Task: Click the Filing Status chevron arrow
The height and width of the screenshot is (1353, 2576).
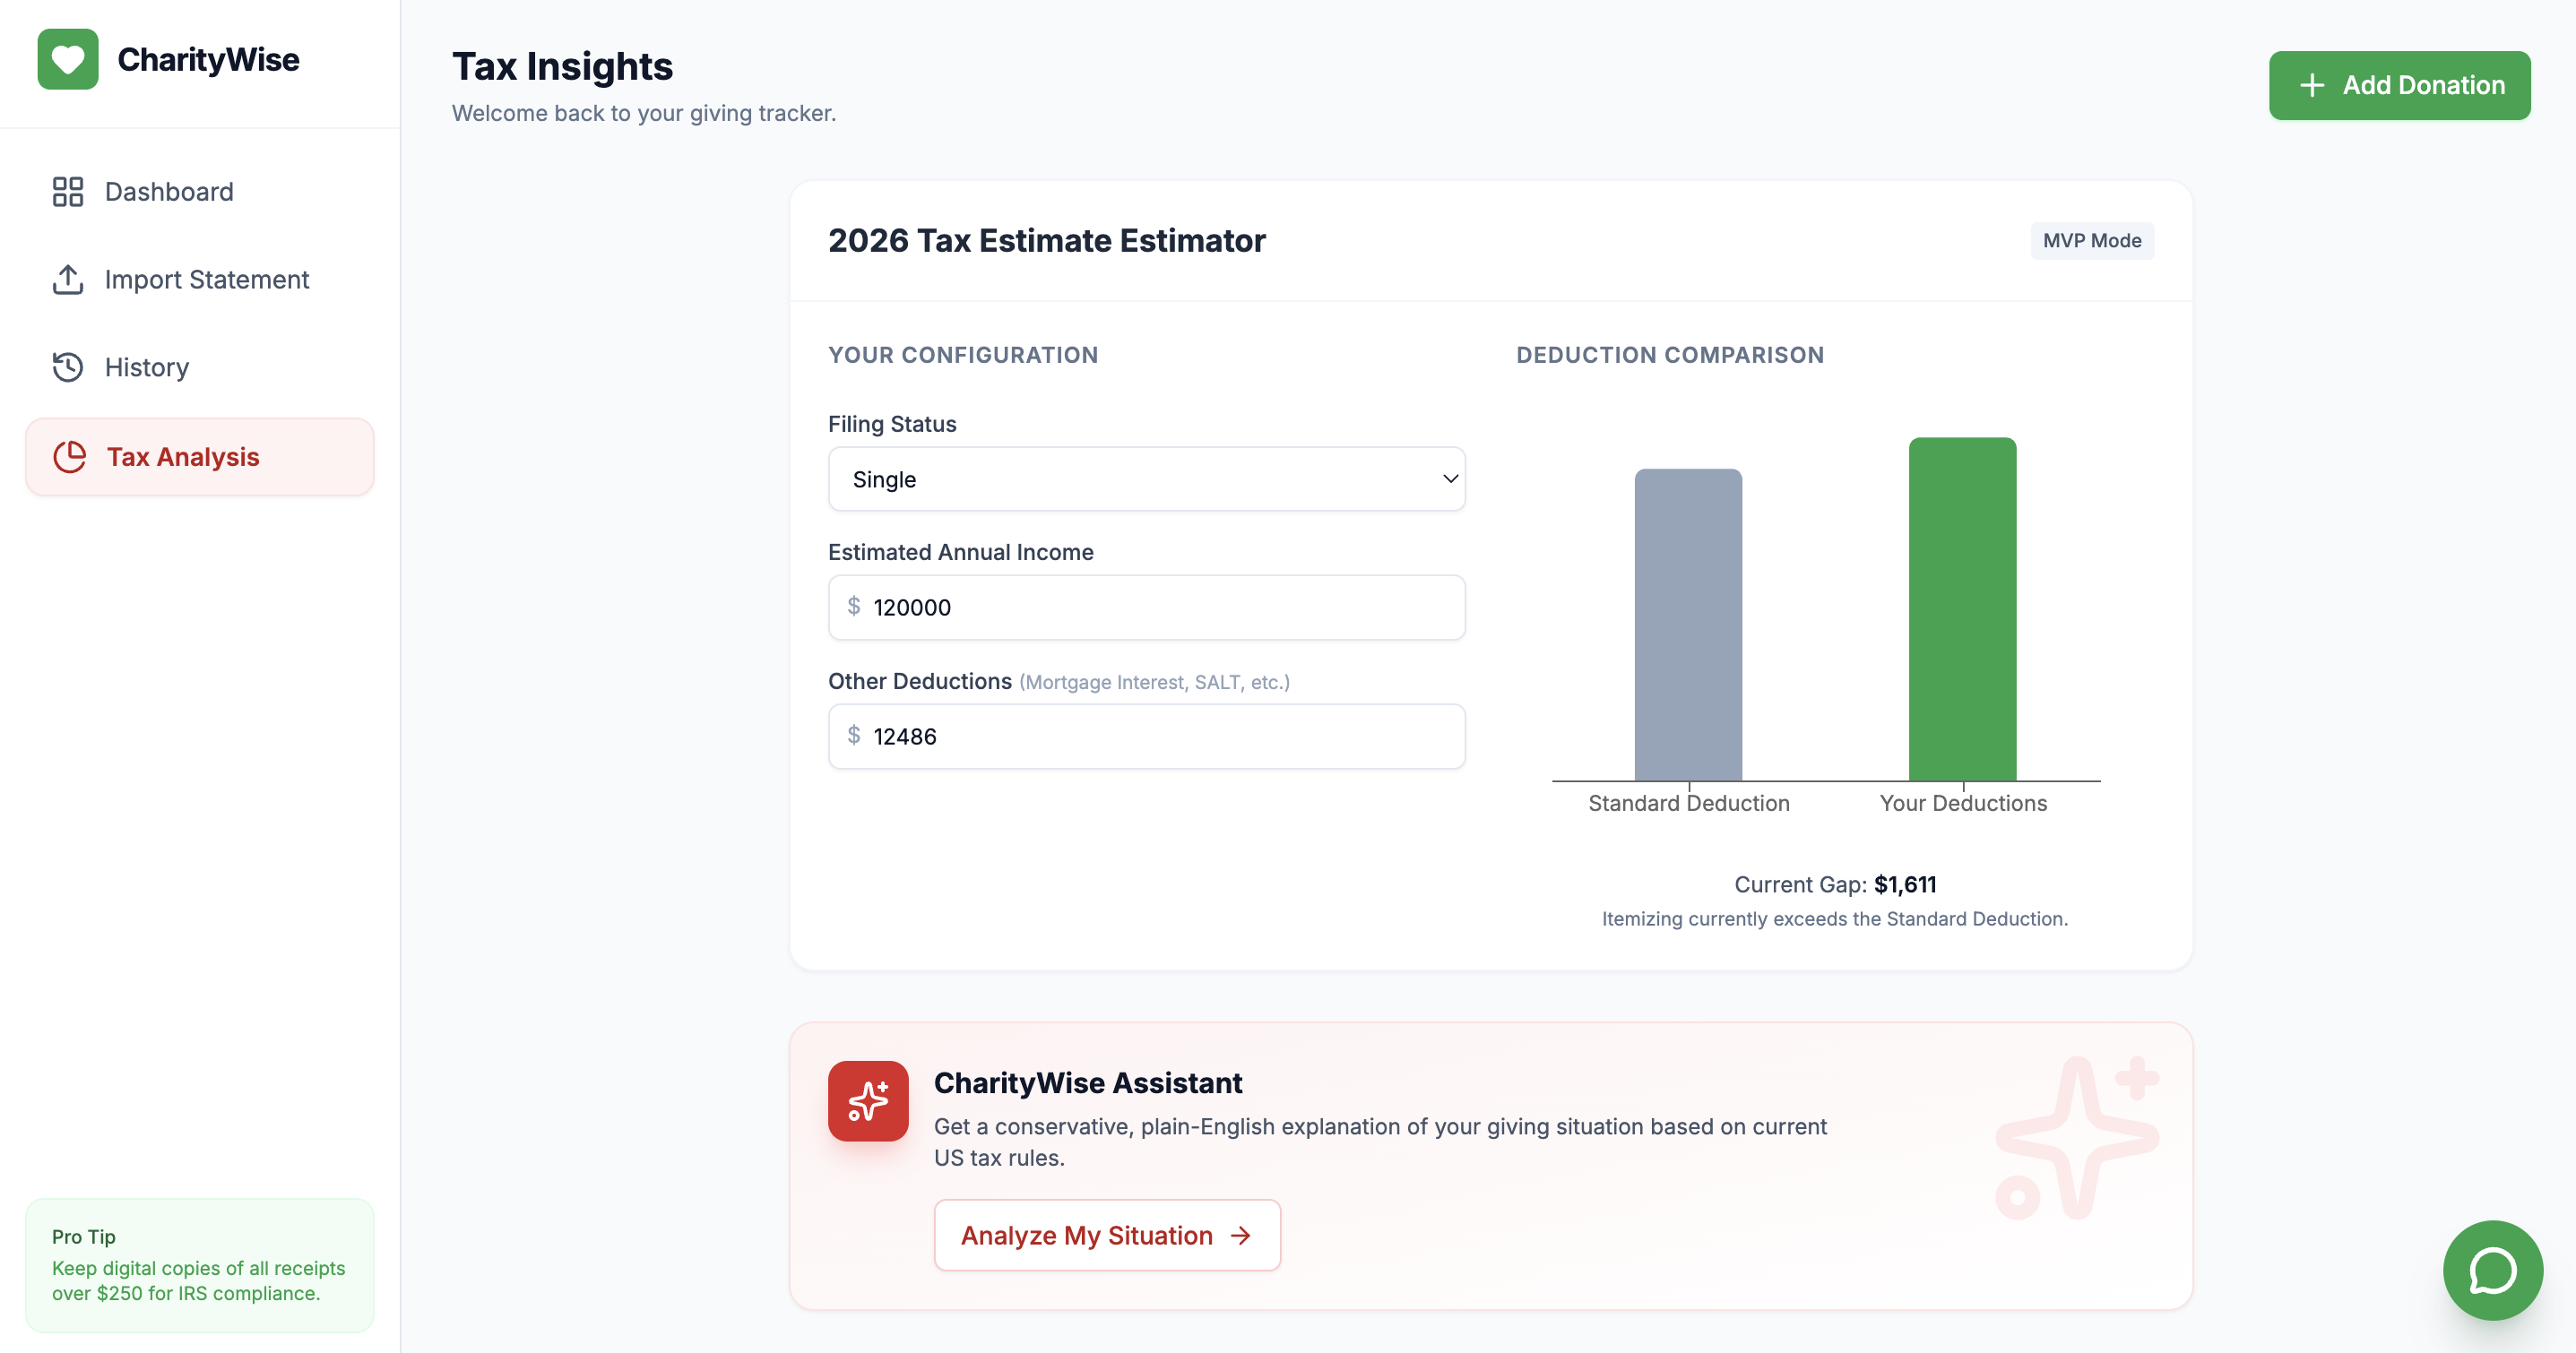Action: (x=1450, y=479)
